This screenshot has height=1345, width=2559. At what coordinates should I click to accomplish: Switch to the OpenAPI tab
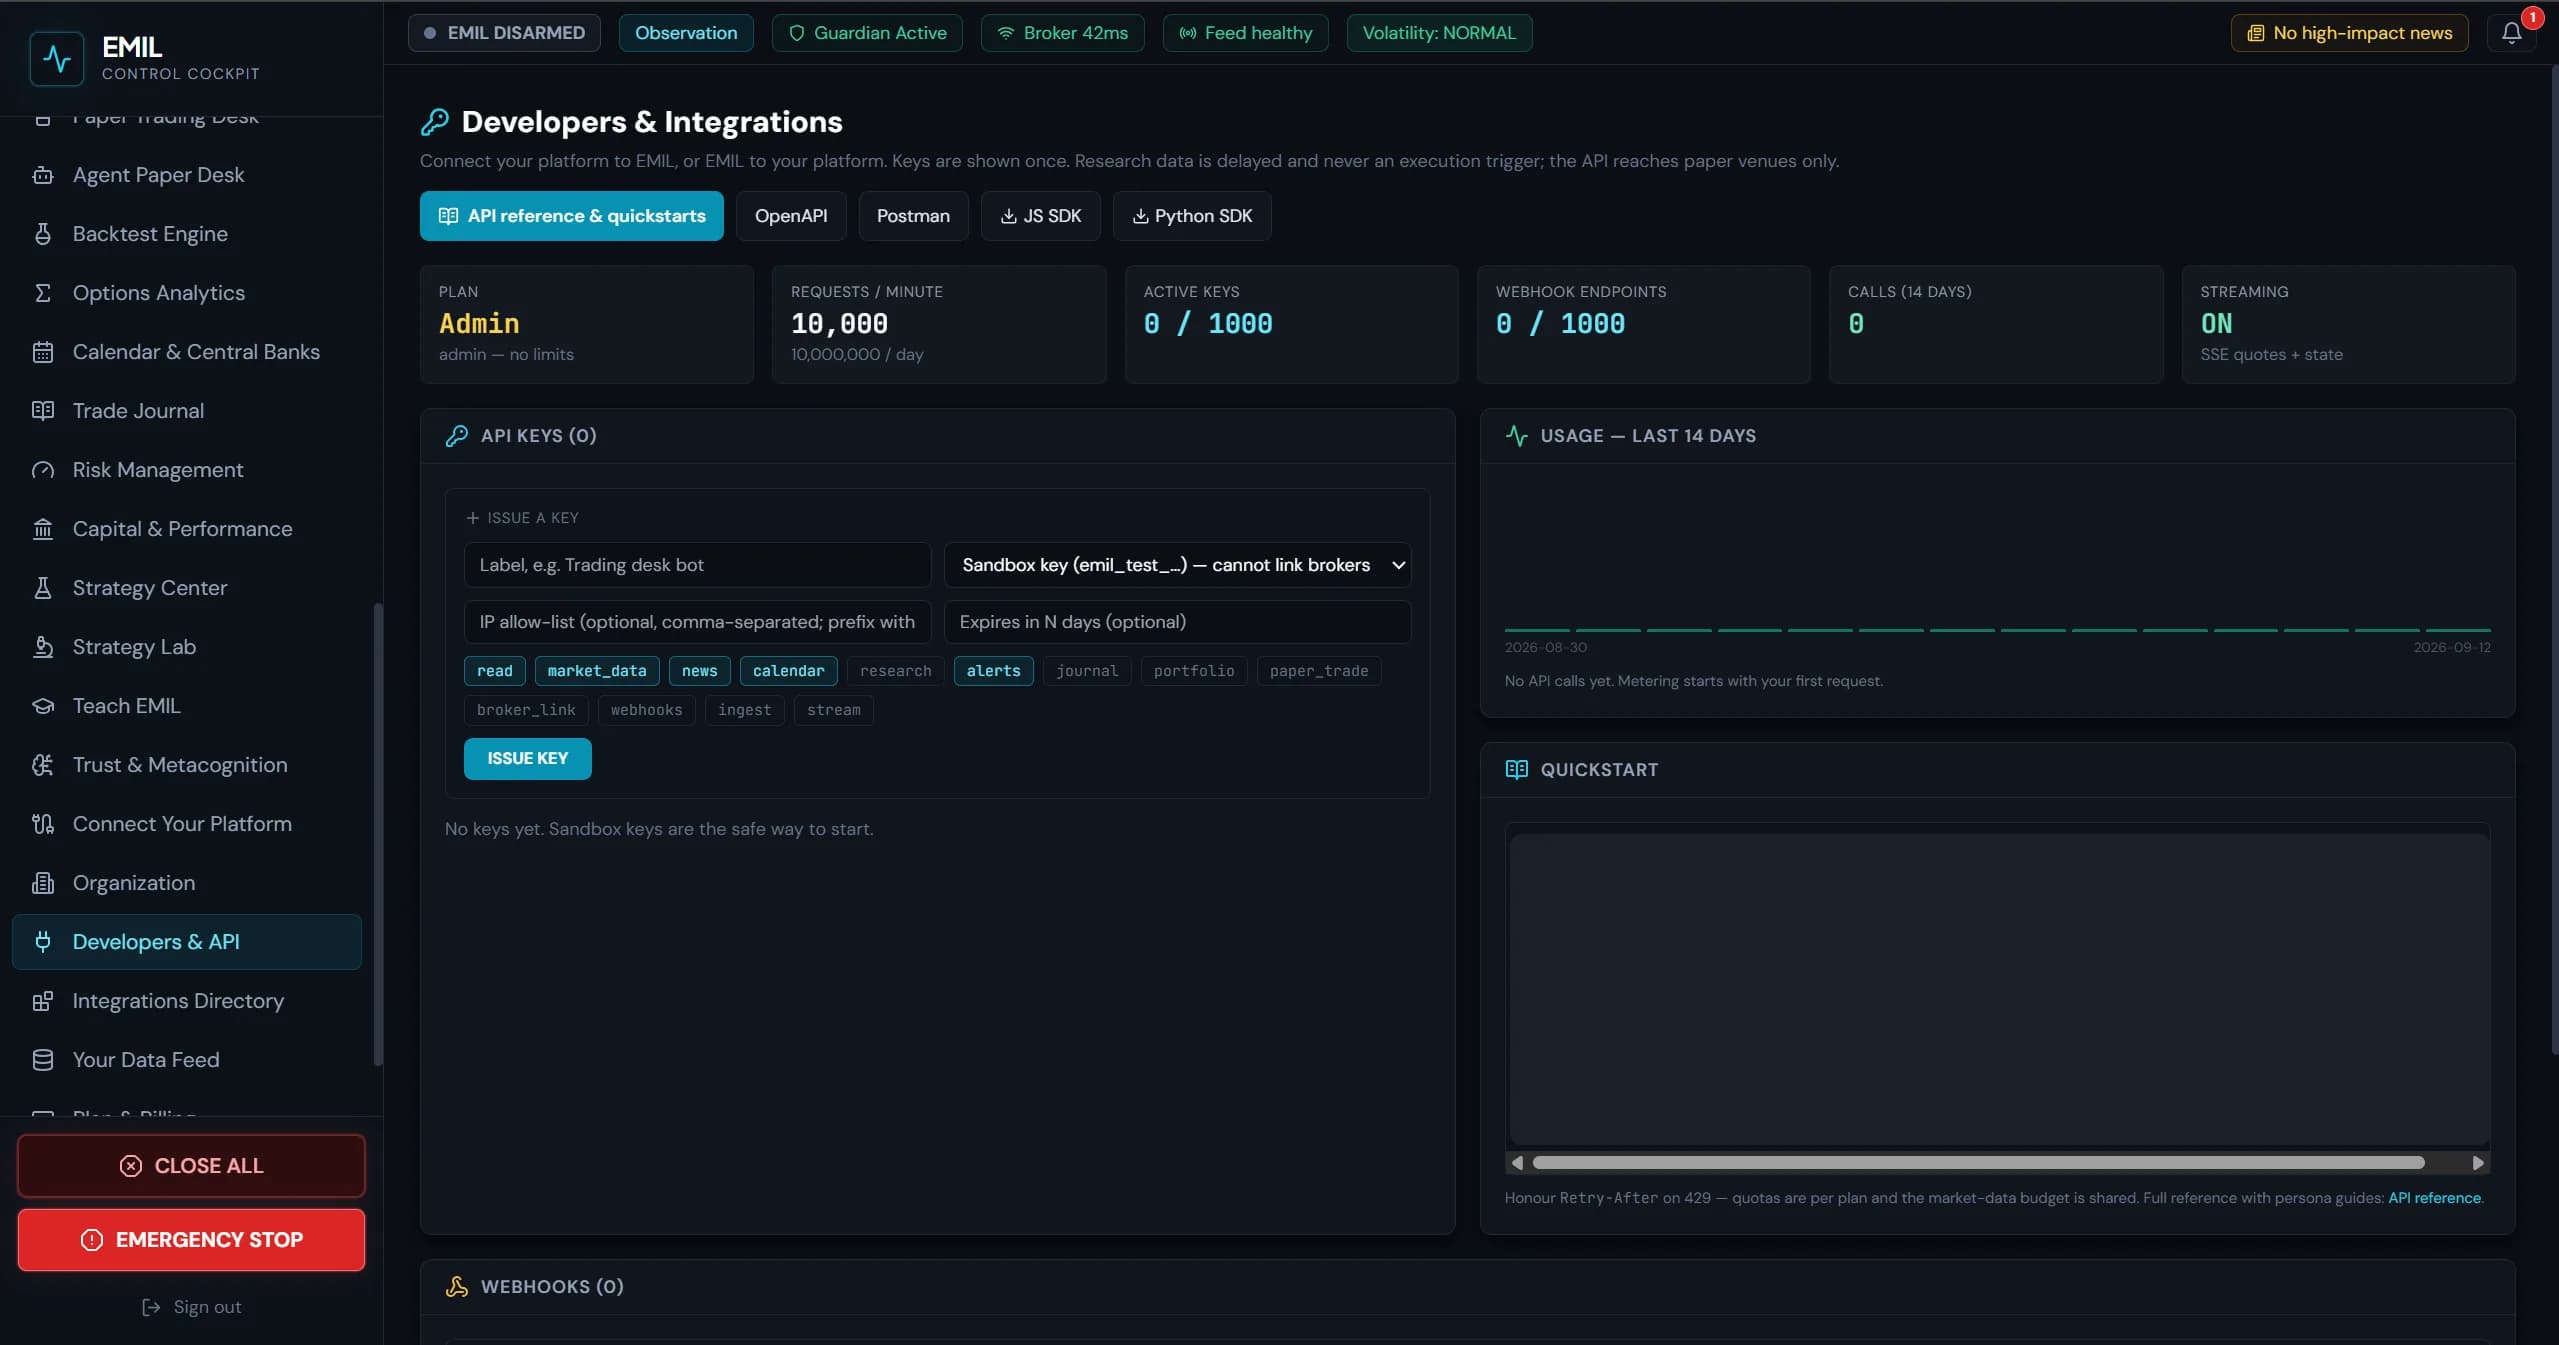click(791, 216)
